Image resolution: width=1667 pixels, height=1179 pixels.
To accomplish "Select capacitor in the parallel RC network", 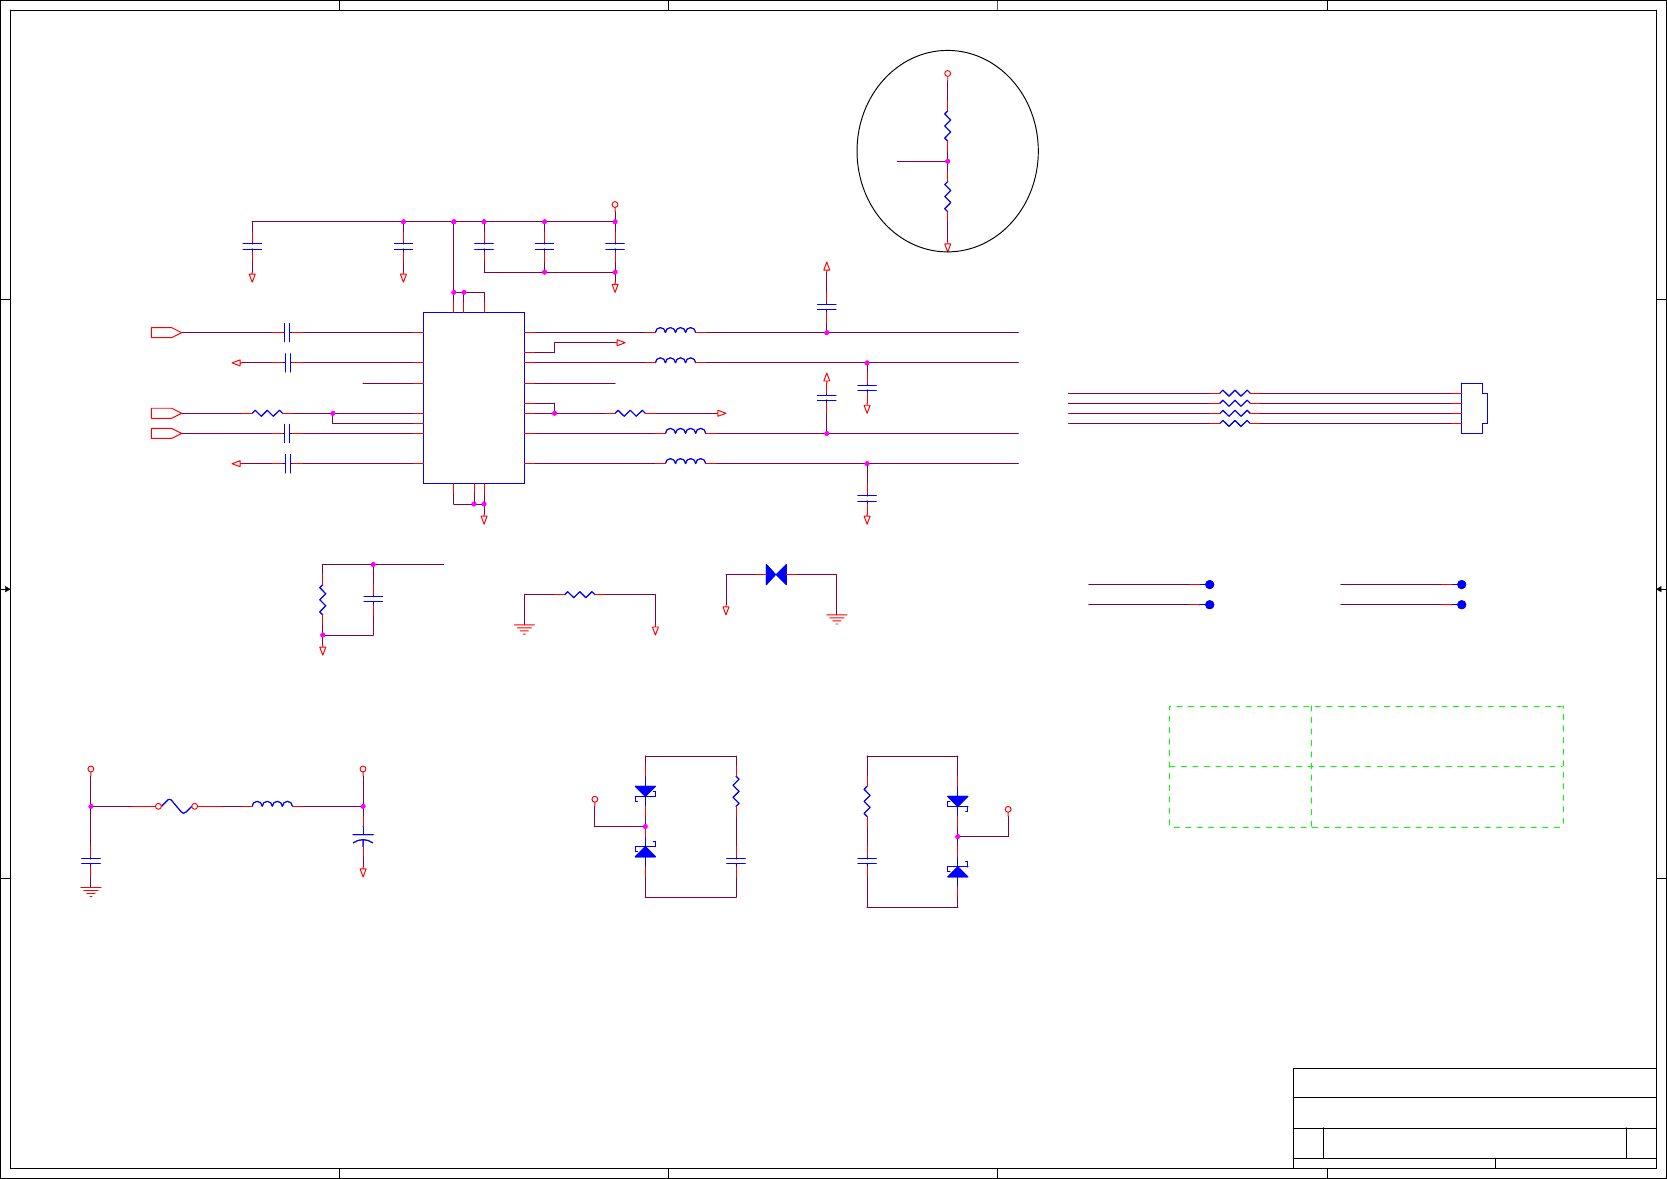I will coord(373,598).
